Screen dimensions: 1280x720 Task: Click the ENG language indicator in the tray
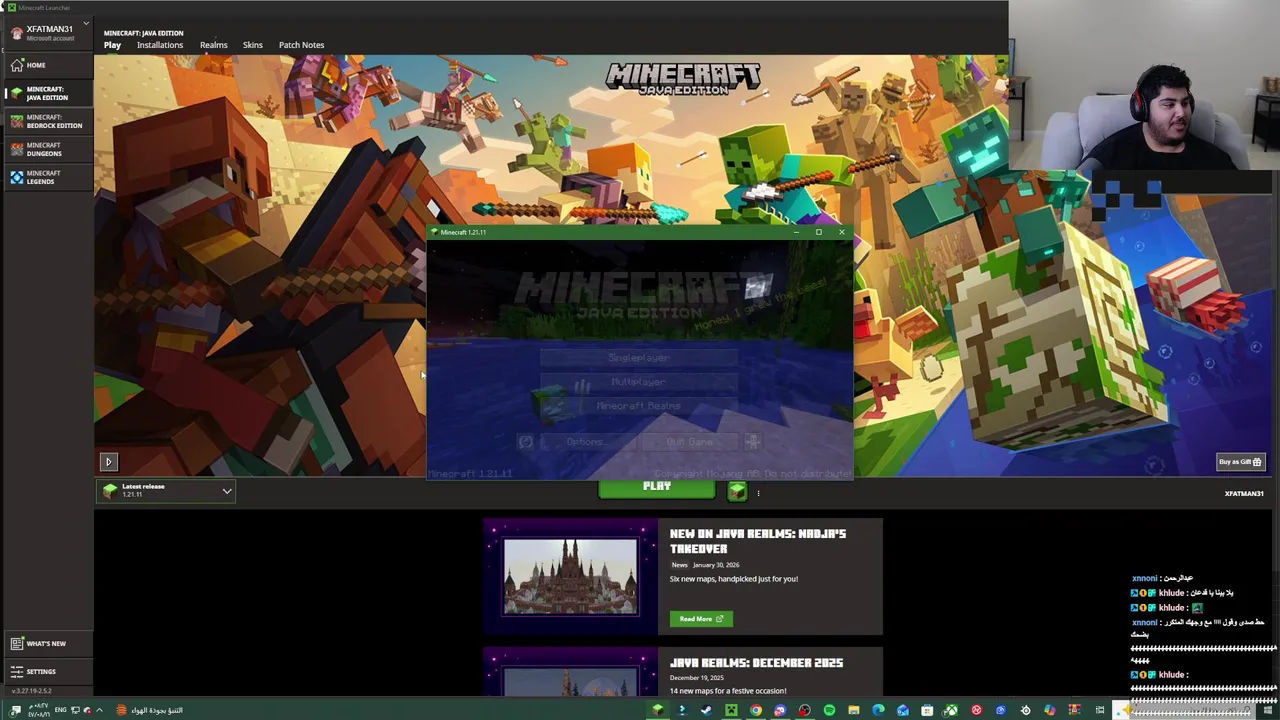pos(60,710)
